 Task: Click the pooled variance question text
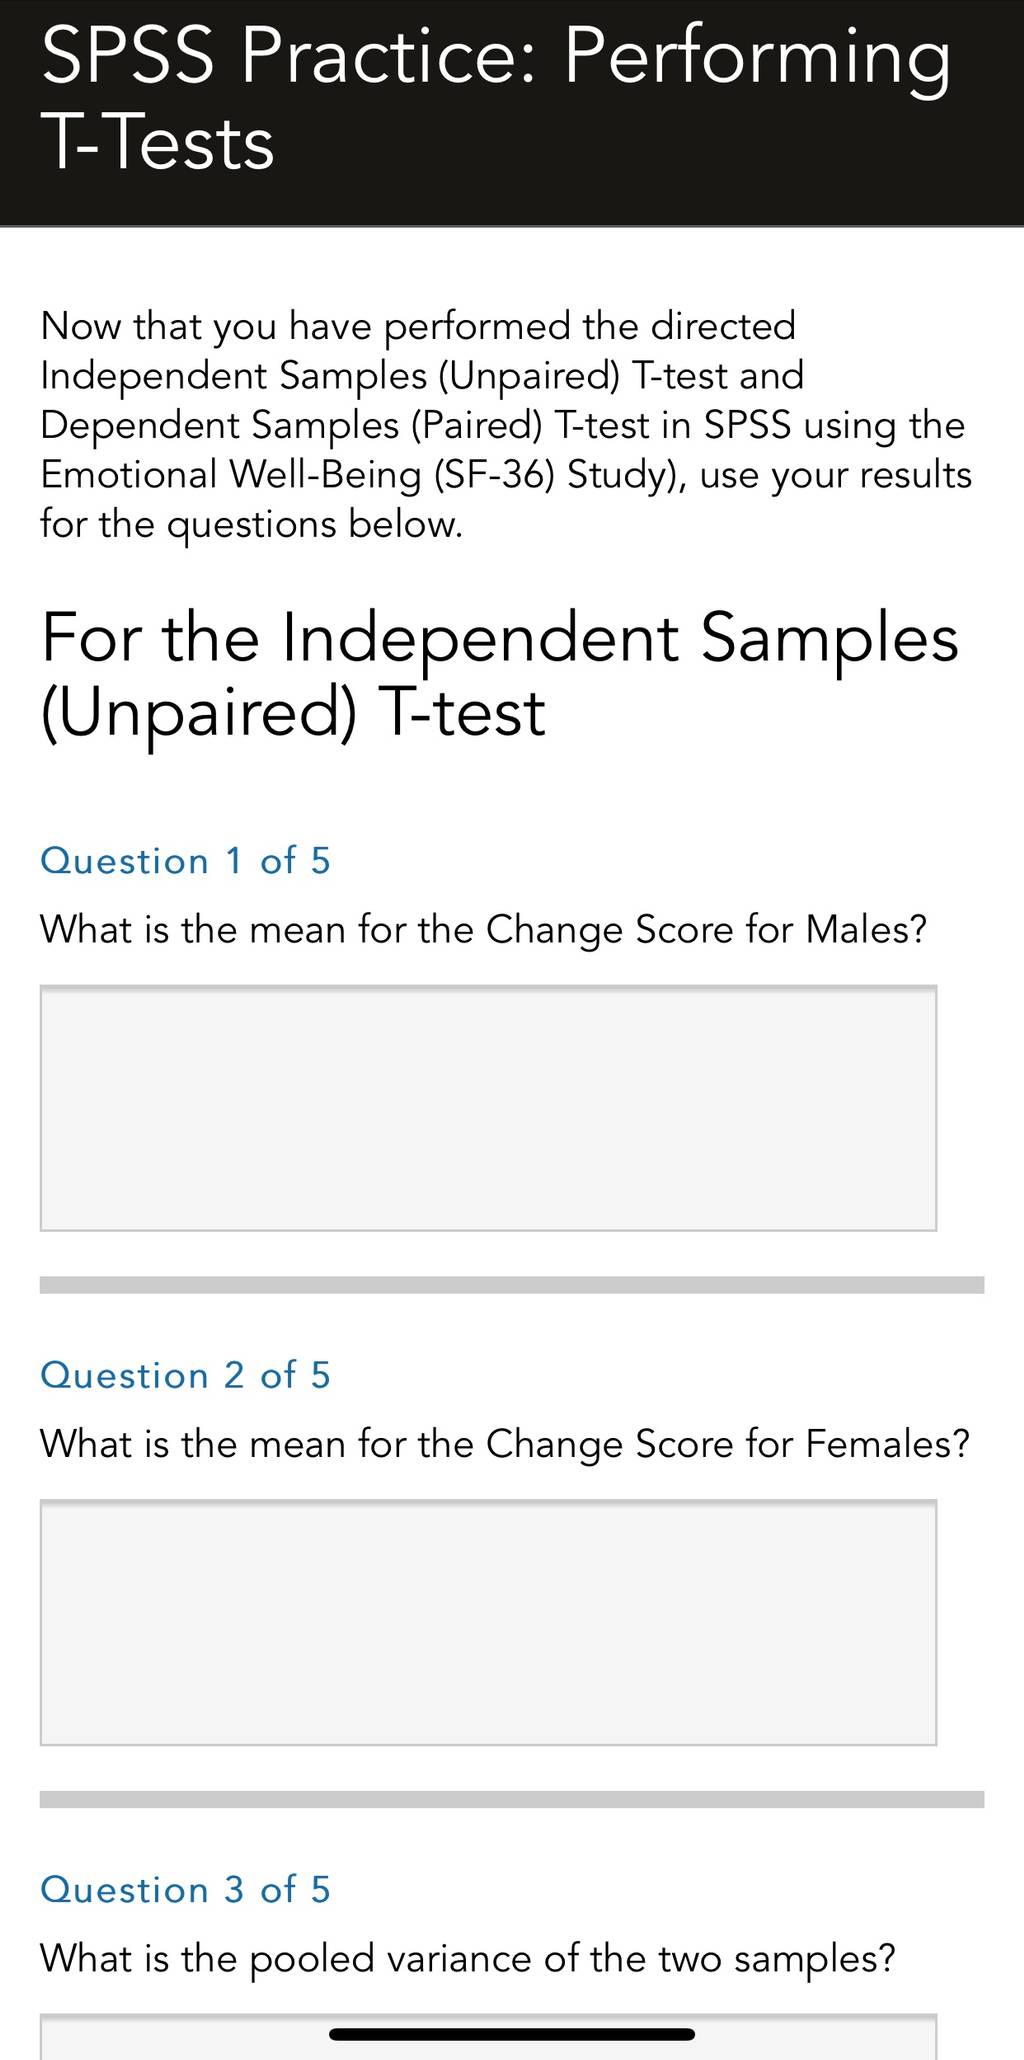pos(467,1958)
